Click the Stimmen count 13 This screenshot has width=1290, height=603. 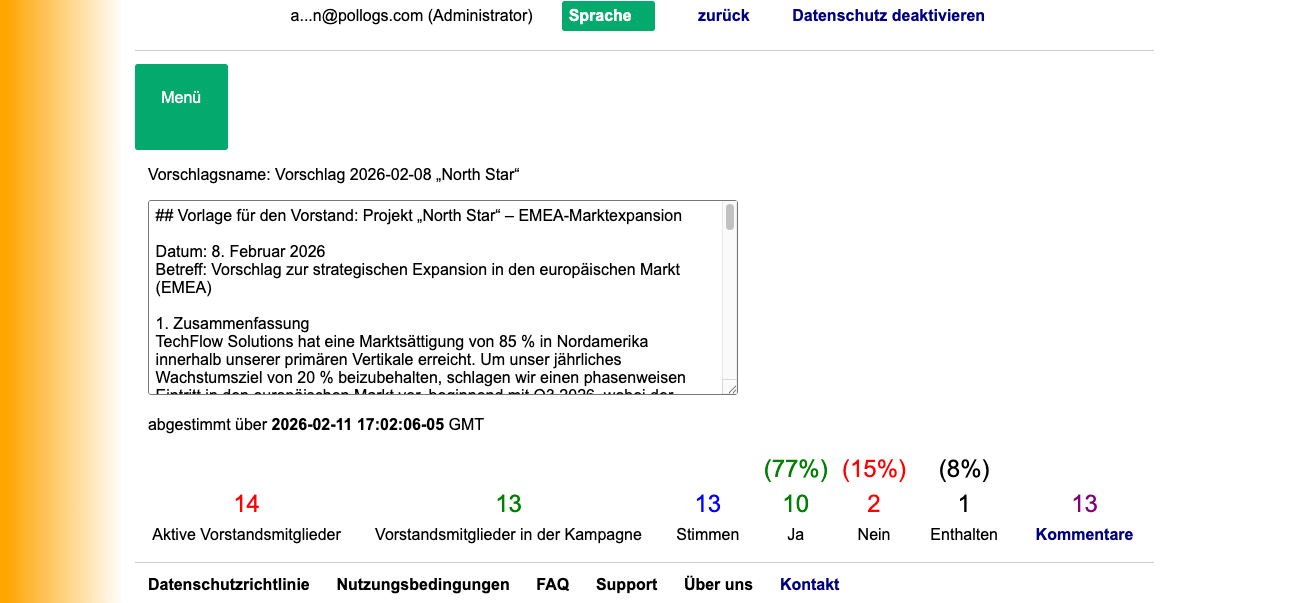[x=708, y=505]
